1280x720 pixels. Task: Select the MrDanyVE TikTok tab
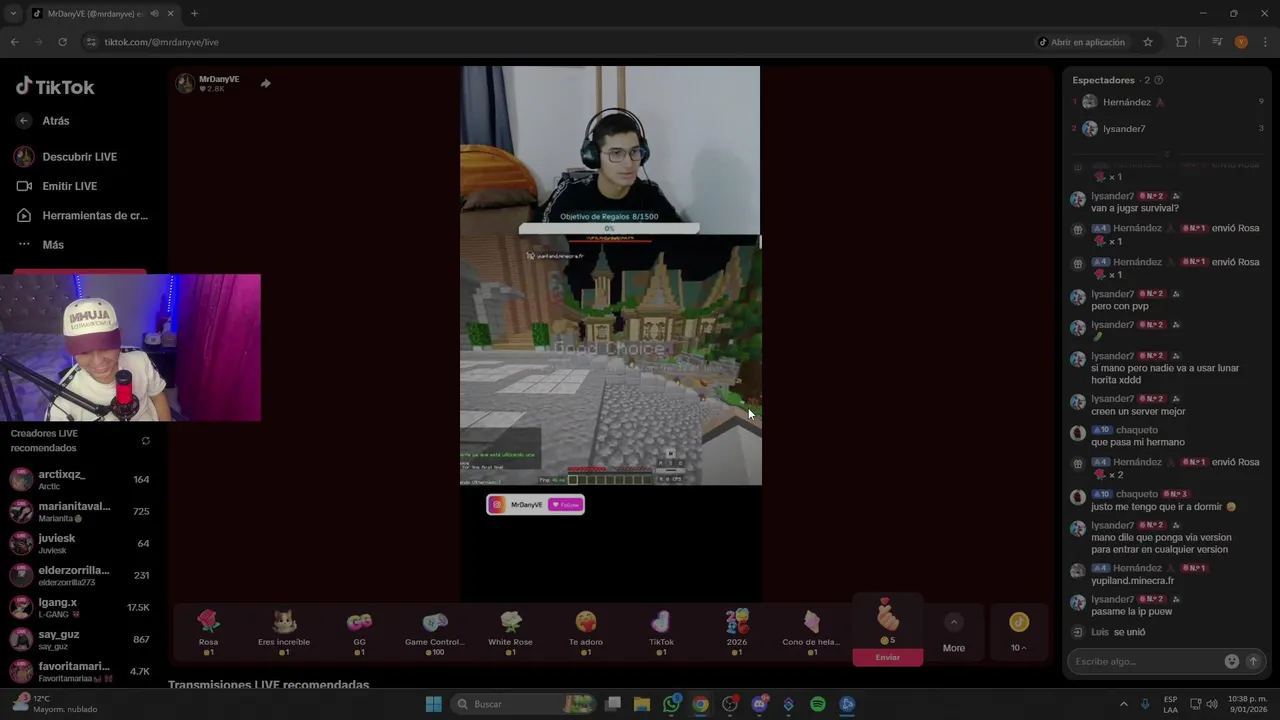102,13
